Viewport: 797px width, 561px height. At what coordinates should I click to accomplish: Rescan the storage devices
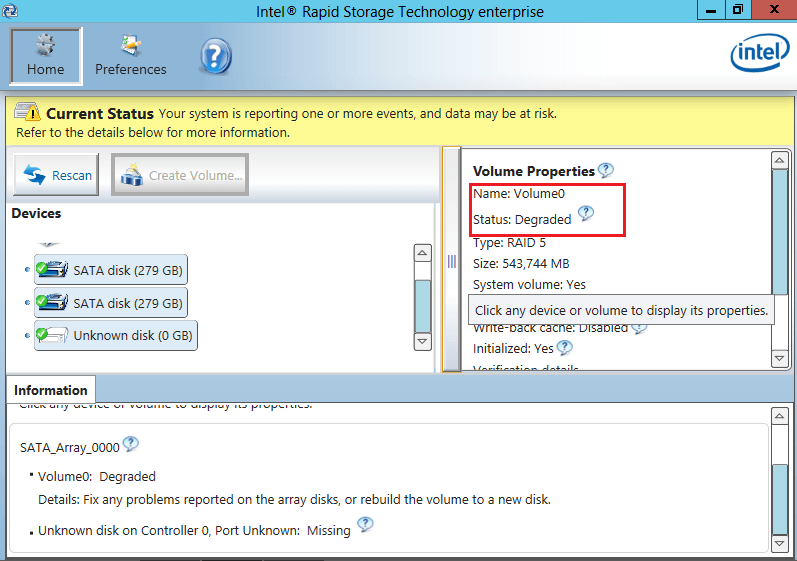point(56,175)
